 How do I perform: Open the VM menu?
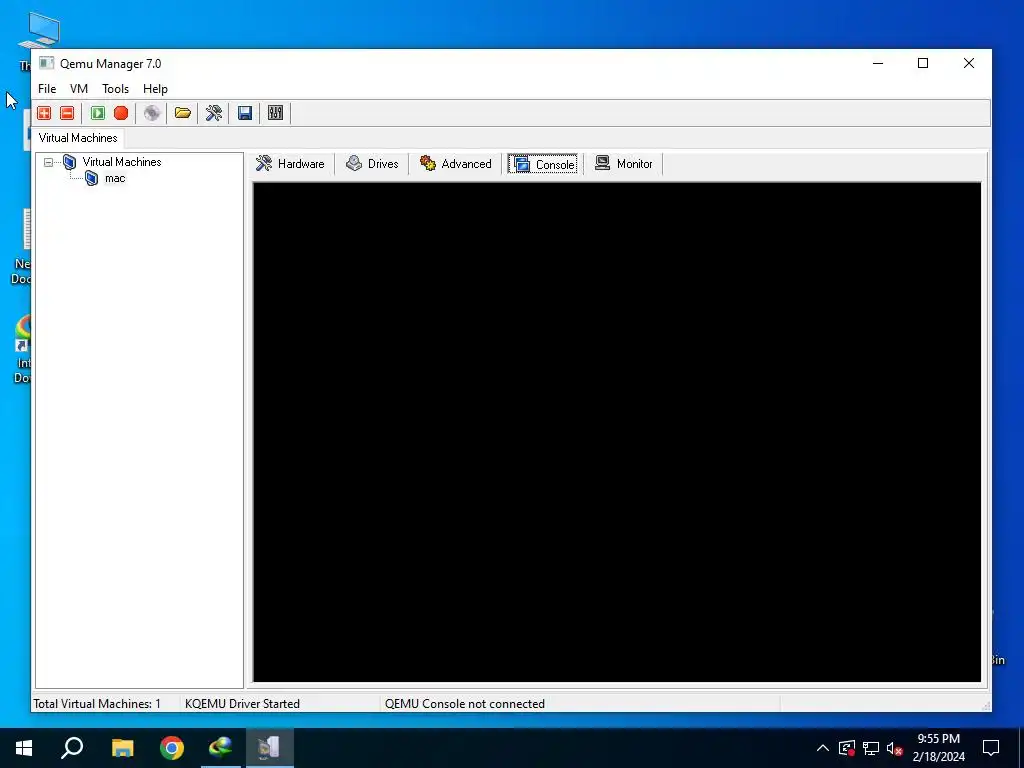(x=79, y=89)
